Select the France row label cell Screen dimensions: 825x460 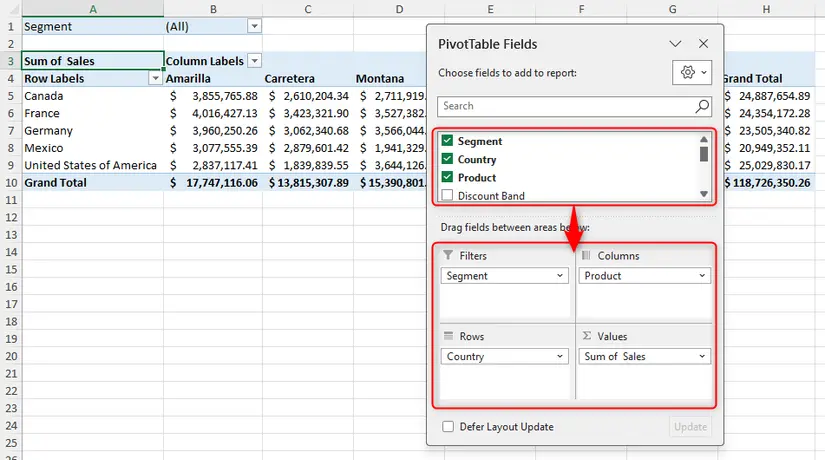(93, 113)
